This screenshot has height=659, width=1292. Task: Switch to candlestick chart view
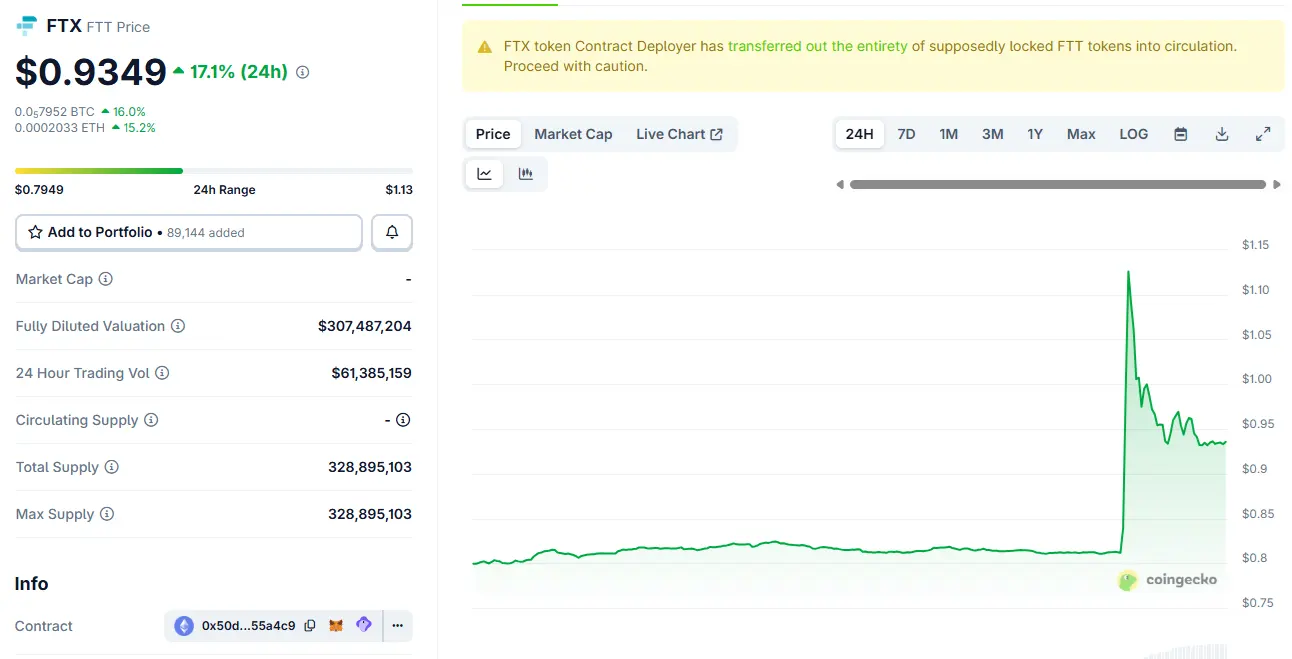point(526,174)
